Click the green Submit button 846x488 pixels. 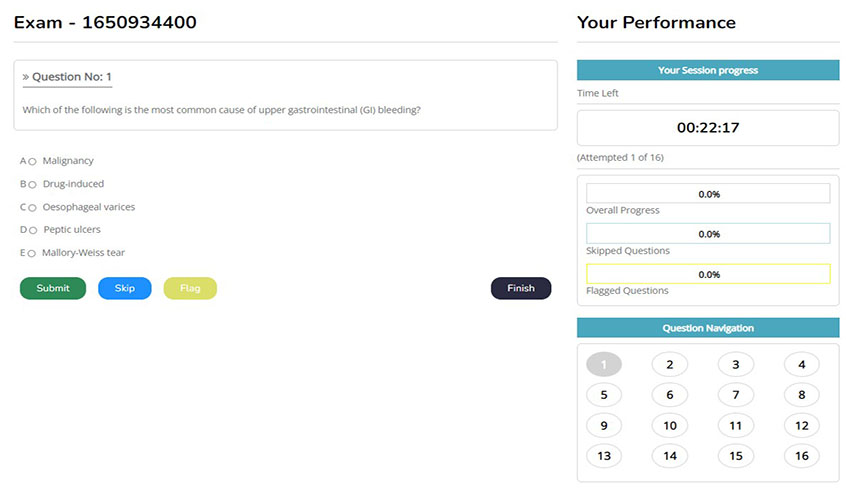53,288
